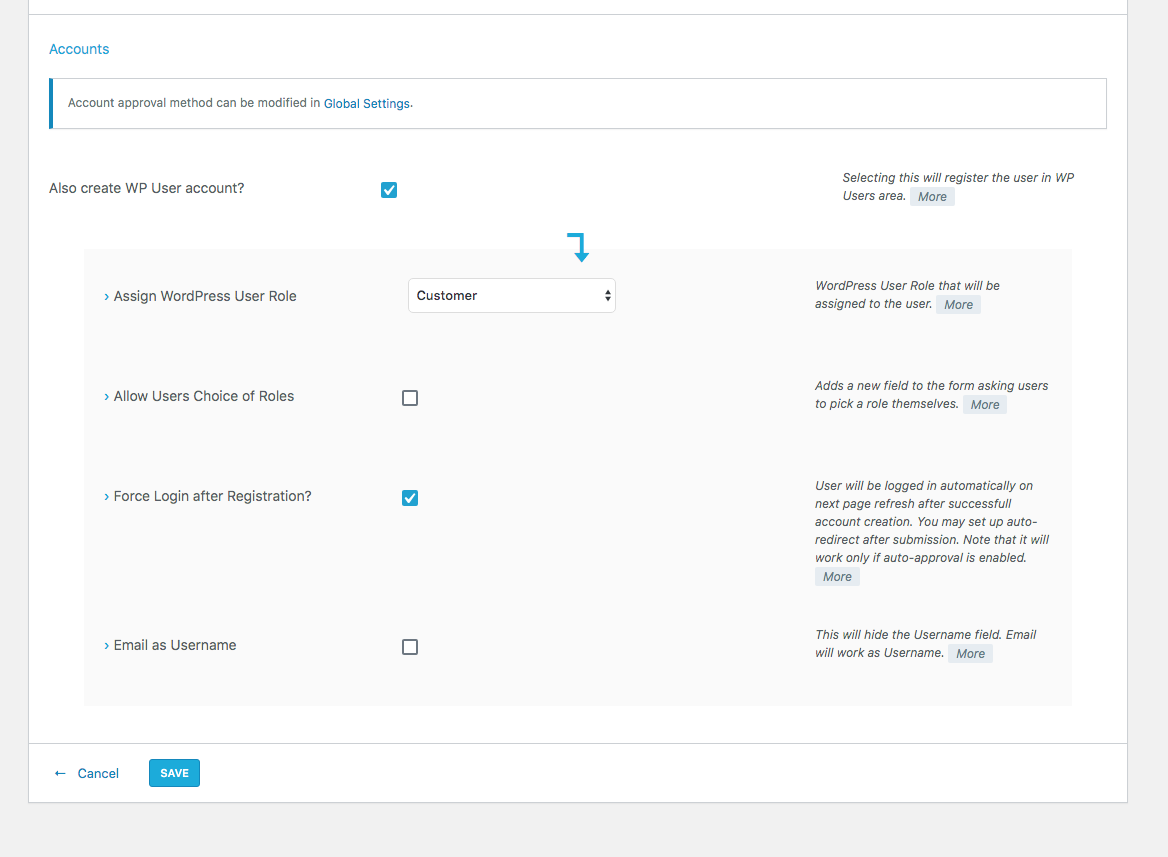The height and width of the screenshot is (857, 1168).
Task: Click chevron before Email as Username
Action: point(107,646)
